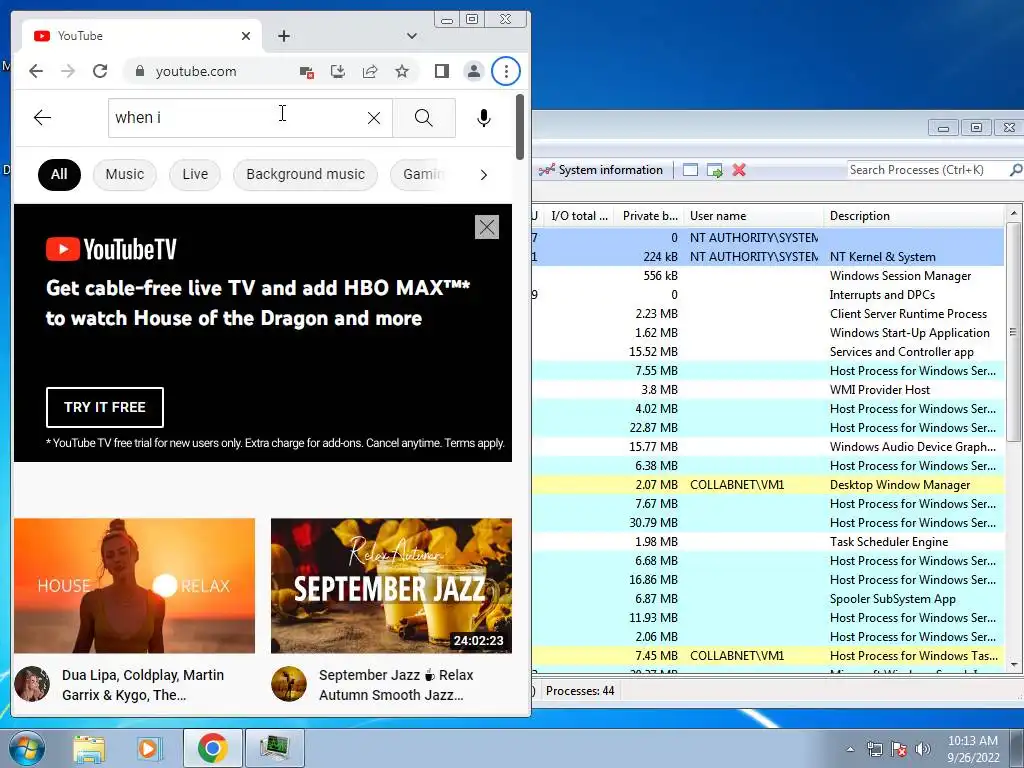Open channel avatar beside September Jazz video

(x=289, y=684)
